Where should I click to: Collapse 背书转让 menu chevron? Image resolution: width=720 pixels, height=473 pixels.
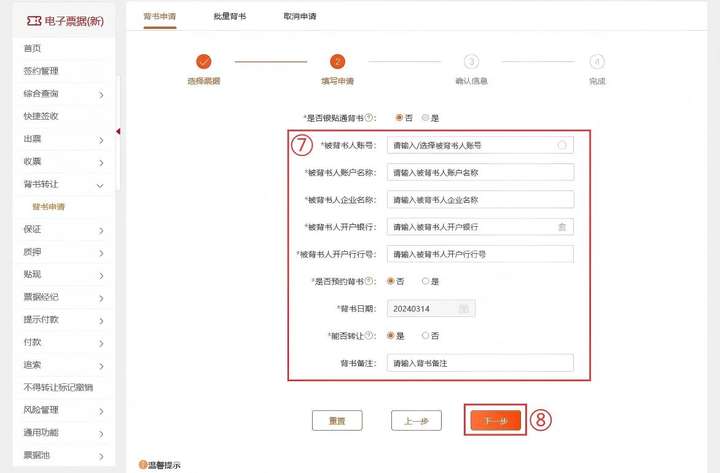click(x=100, y=186)
